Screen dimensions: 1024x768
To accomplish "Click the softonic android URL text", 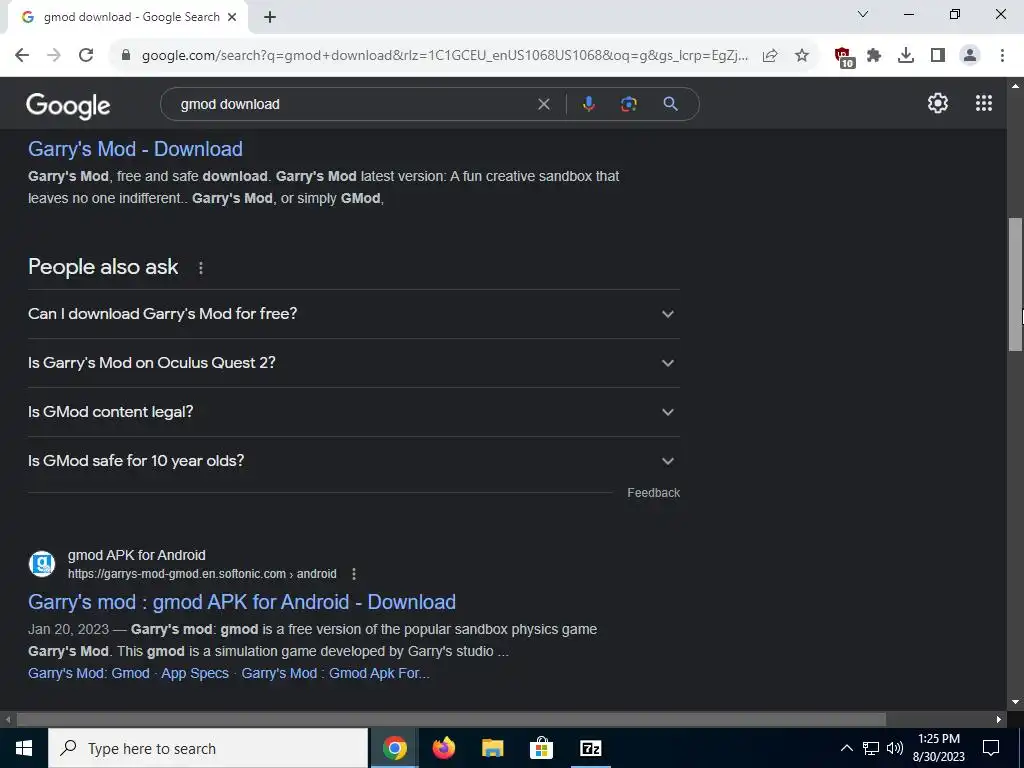I will point(202,574).
